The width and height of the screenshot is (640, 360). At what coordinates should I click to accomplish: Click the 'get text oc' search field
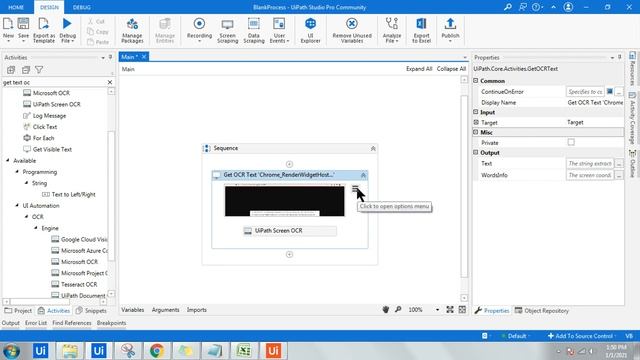pyautogui.click(x=54, y=82)
